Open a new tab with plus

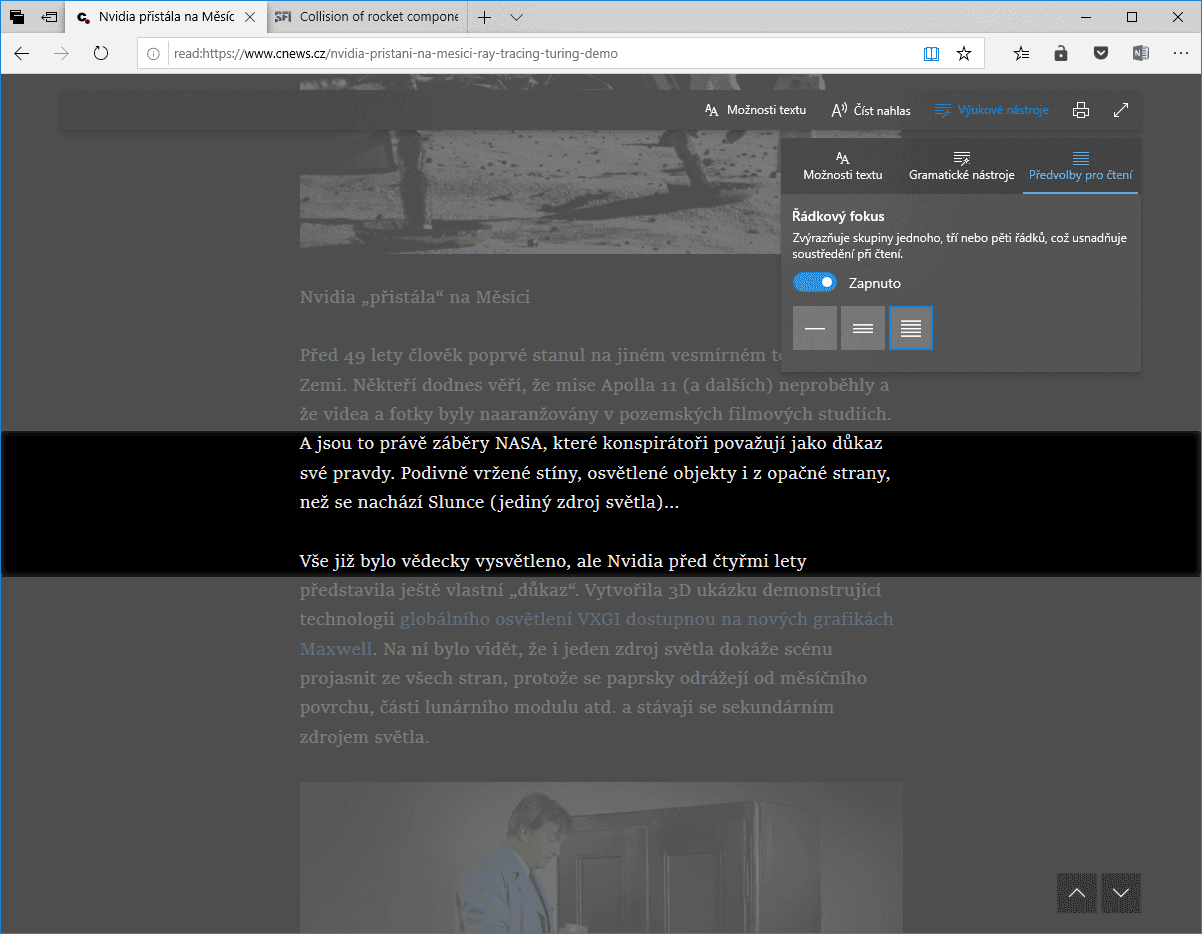click(x=484, y=17)
